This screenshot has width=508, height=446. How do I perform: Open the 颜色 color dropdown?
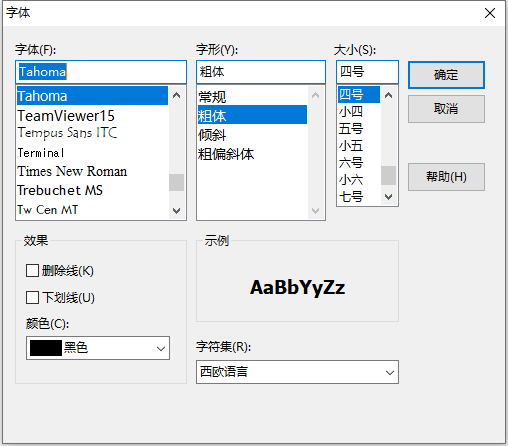98,348
